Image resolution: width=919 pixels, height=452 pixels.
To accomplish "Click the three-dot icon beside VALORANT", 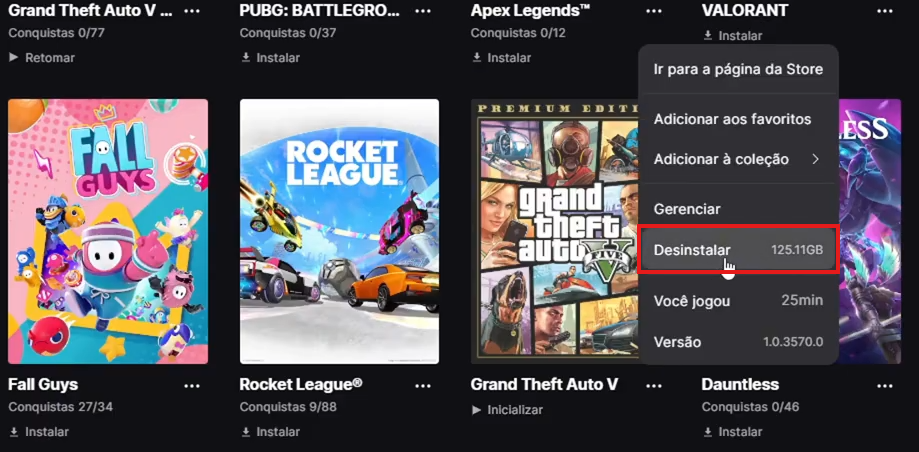I will (x=884, y=11).
